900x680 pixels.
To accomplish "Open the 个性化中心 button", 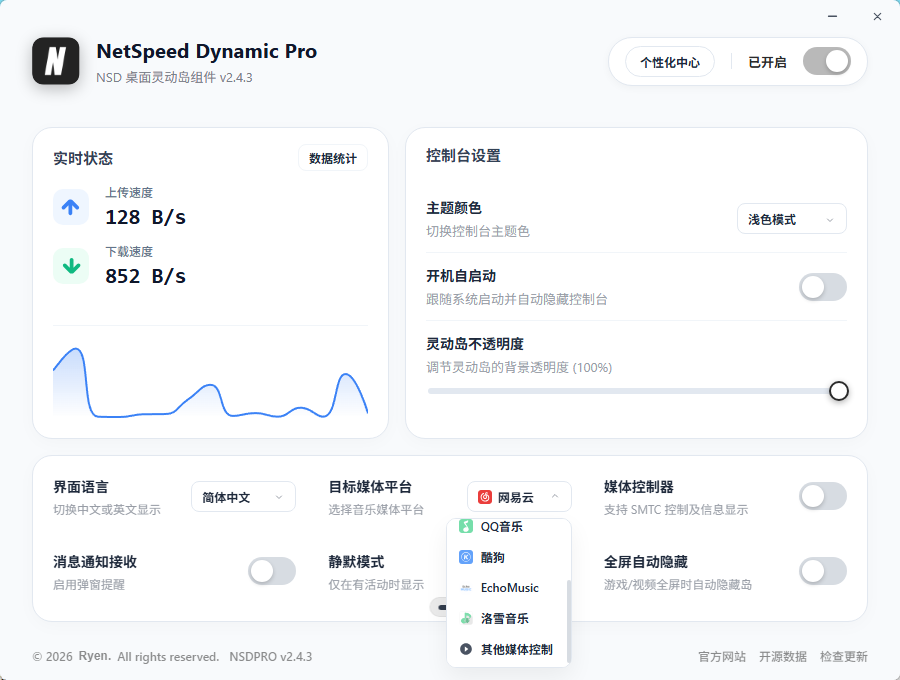I will point(670,62).
